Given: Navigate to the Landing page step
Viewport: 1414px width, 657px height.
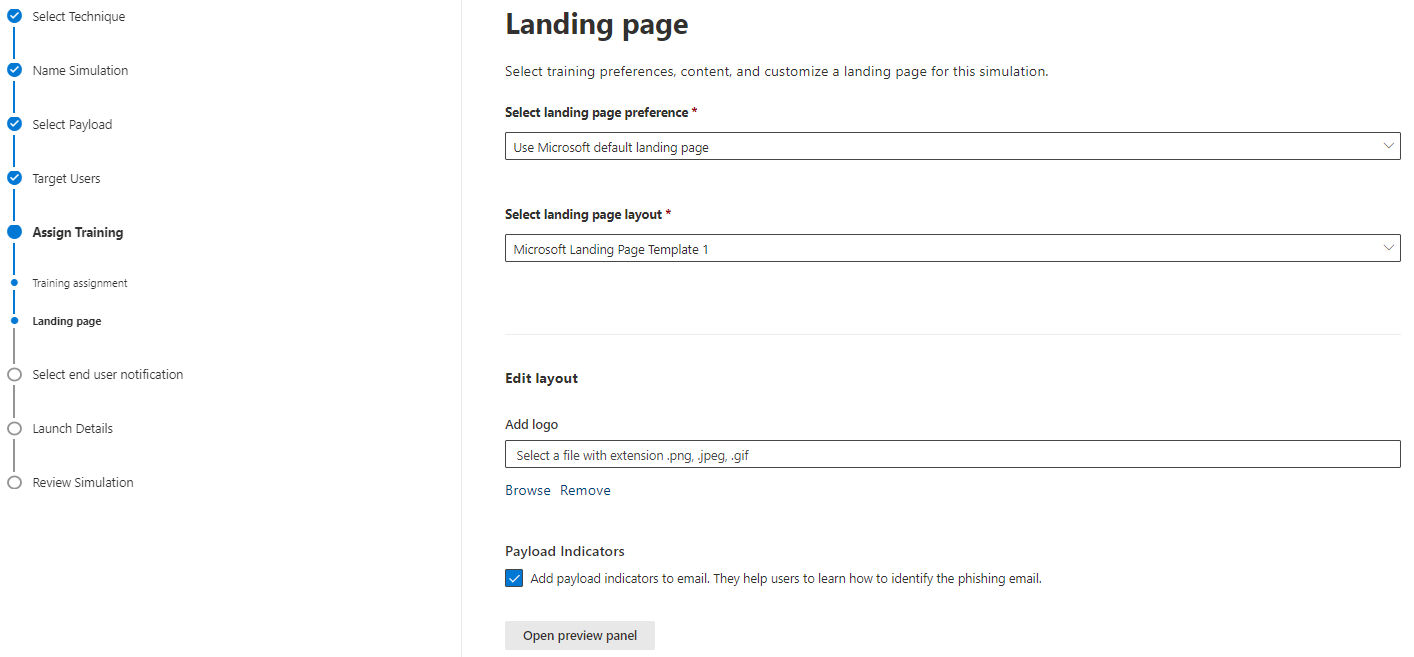Looking at the screenshot, I should [x=66, y=320].
